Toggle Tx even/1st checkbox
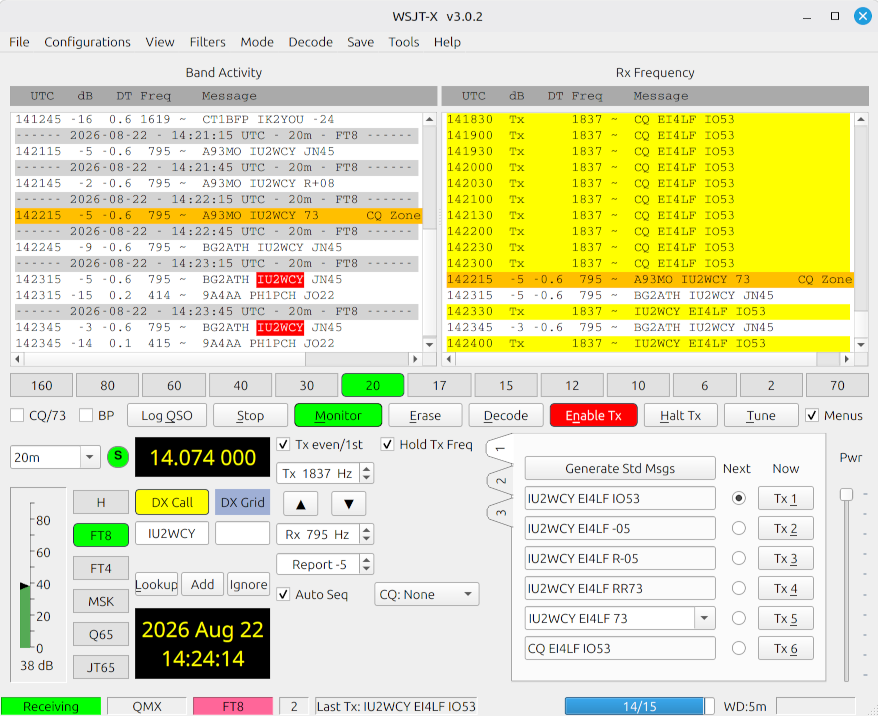Screen dimensions: 878x716 pyautogui.click(x=283, y=444)
